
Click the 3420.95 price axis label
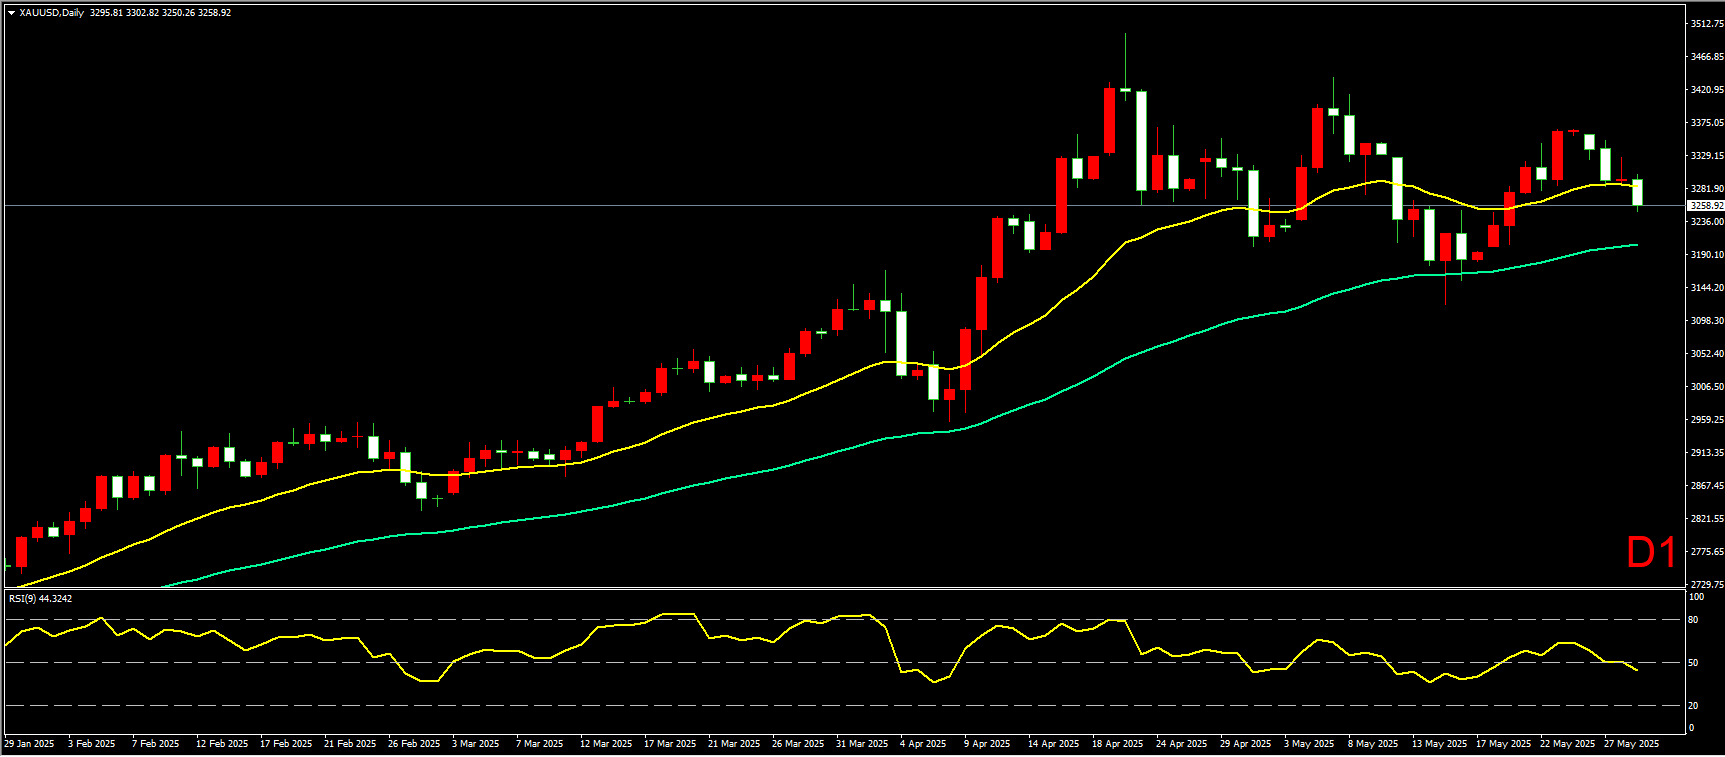coord(1706,90)
